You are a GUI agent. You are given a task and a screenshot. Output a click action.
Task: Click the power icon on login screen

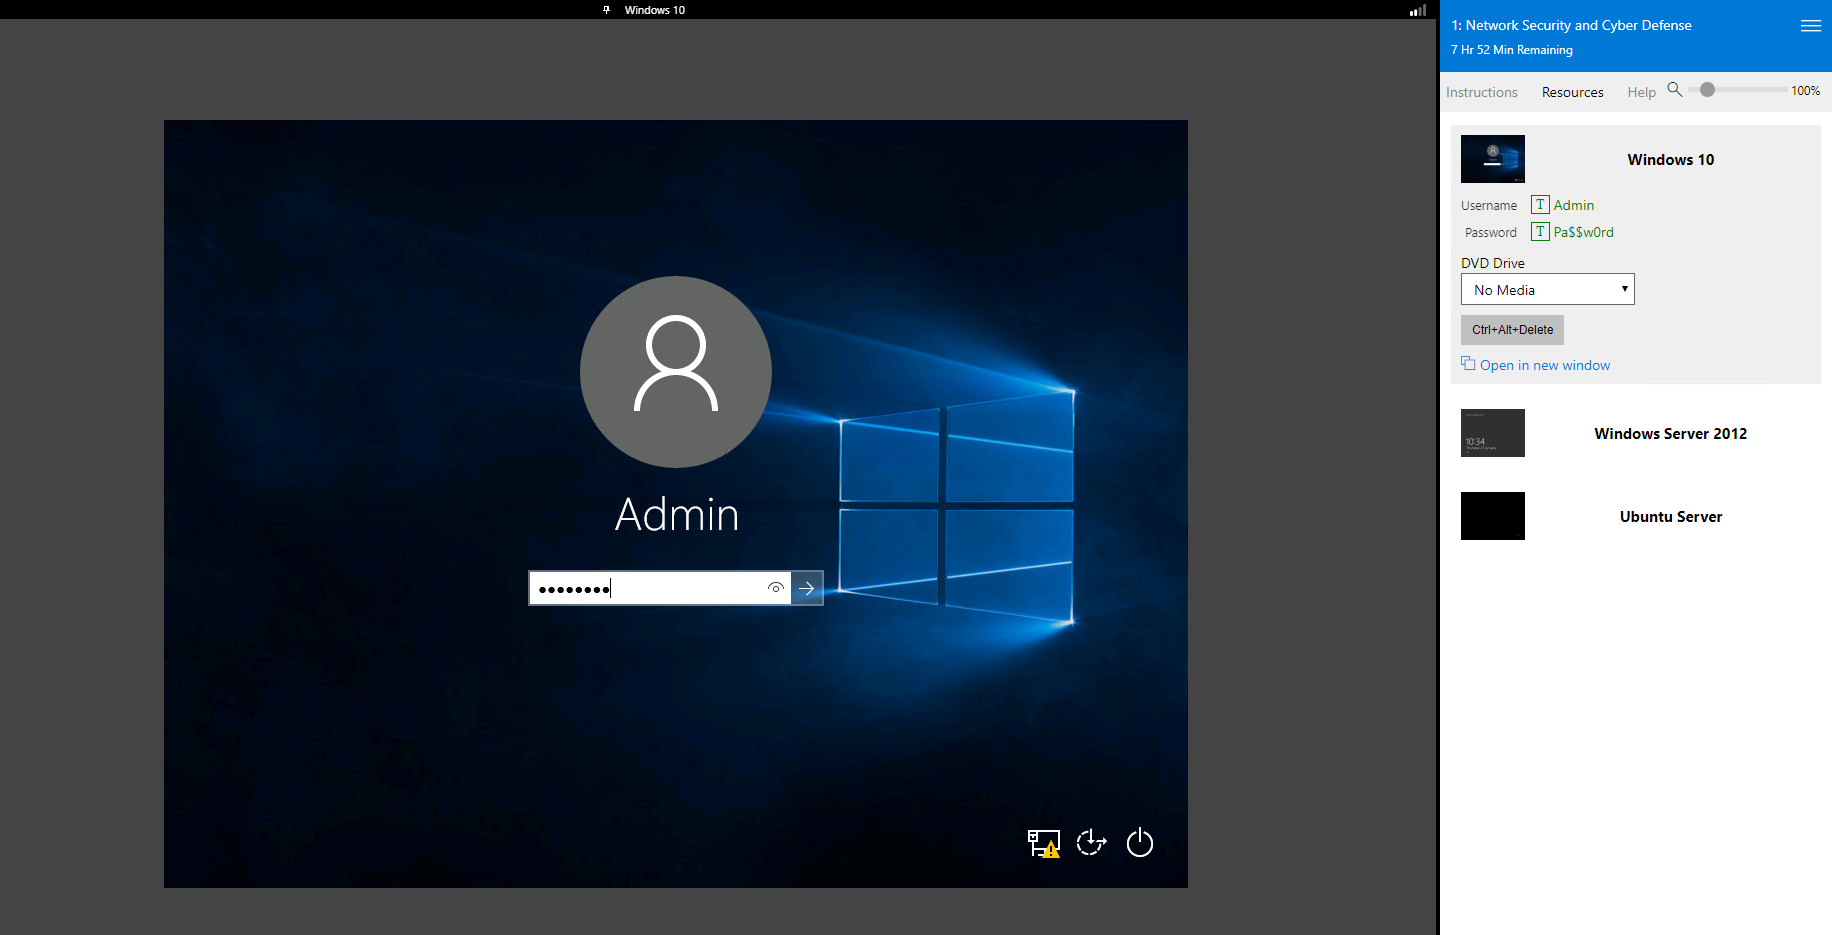[x=1140, y=843]
